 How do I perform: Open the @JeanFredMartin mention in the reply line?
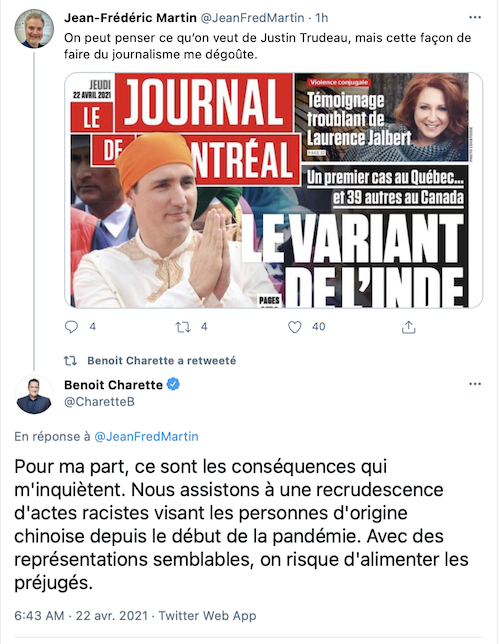146,436
